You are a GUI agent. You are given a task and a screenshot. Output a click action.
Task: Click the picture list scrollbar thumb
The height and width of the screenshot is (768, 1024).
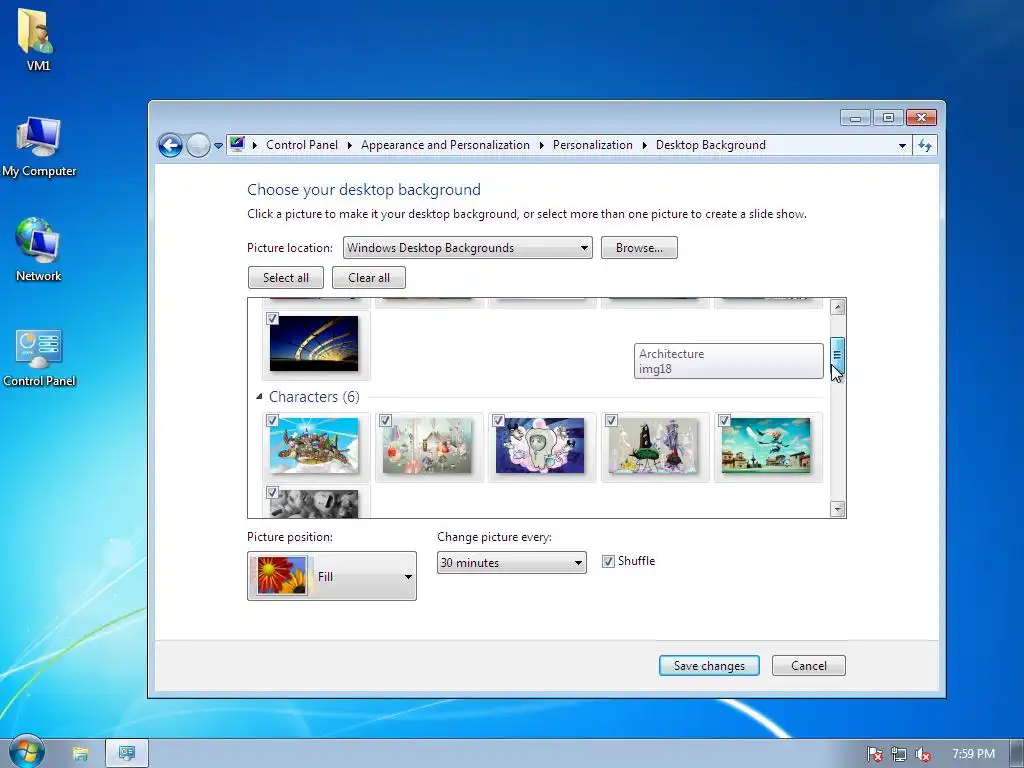coord(837,355)
